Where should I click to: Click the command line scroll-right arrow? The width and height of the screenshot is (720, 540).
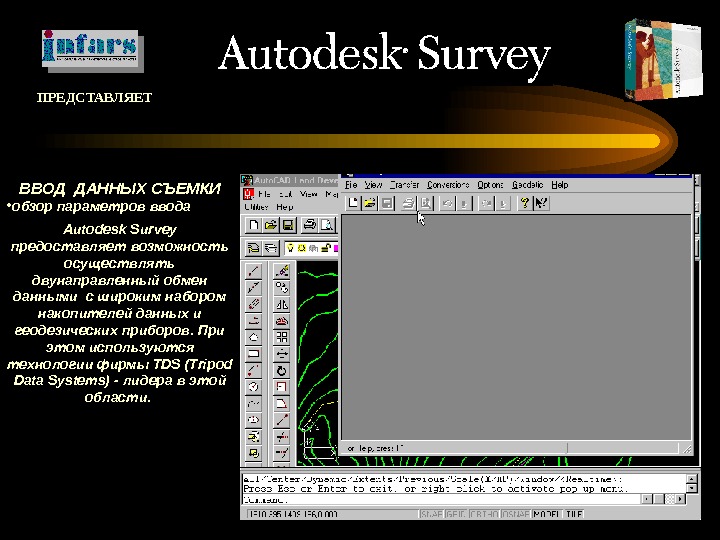(680, 499)
